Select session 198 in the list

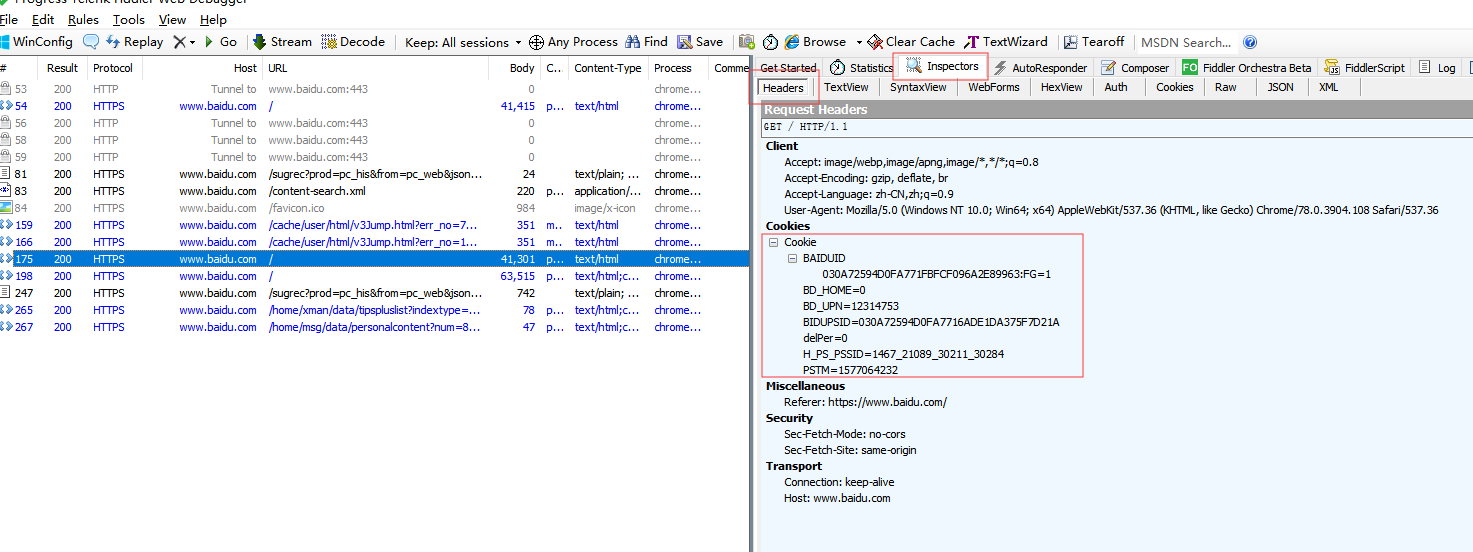[x=374, y=276]
